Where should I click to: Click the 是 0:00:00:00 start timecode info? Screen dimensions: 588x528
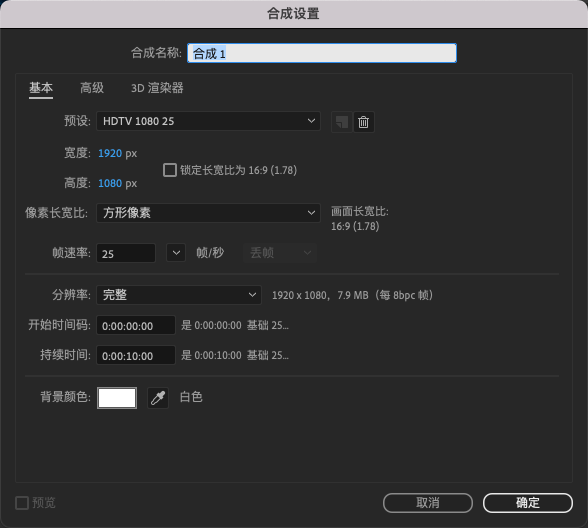235,325
